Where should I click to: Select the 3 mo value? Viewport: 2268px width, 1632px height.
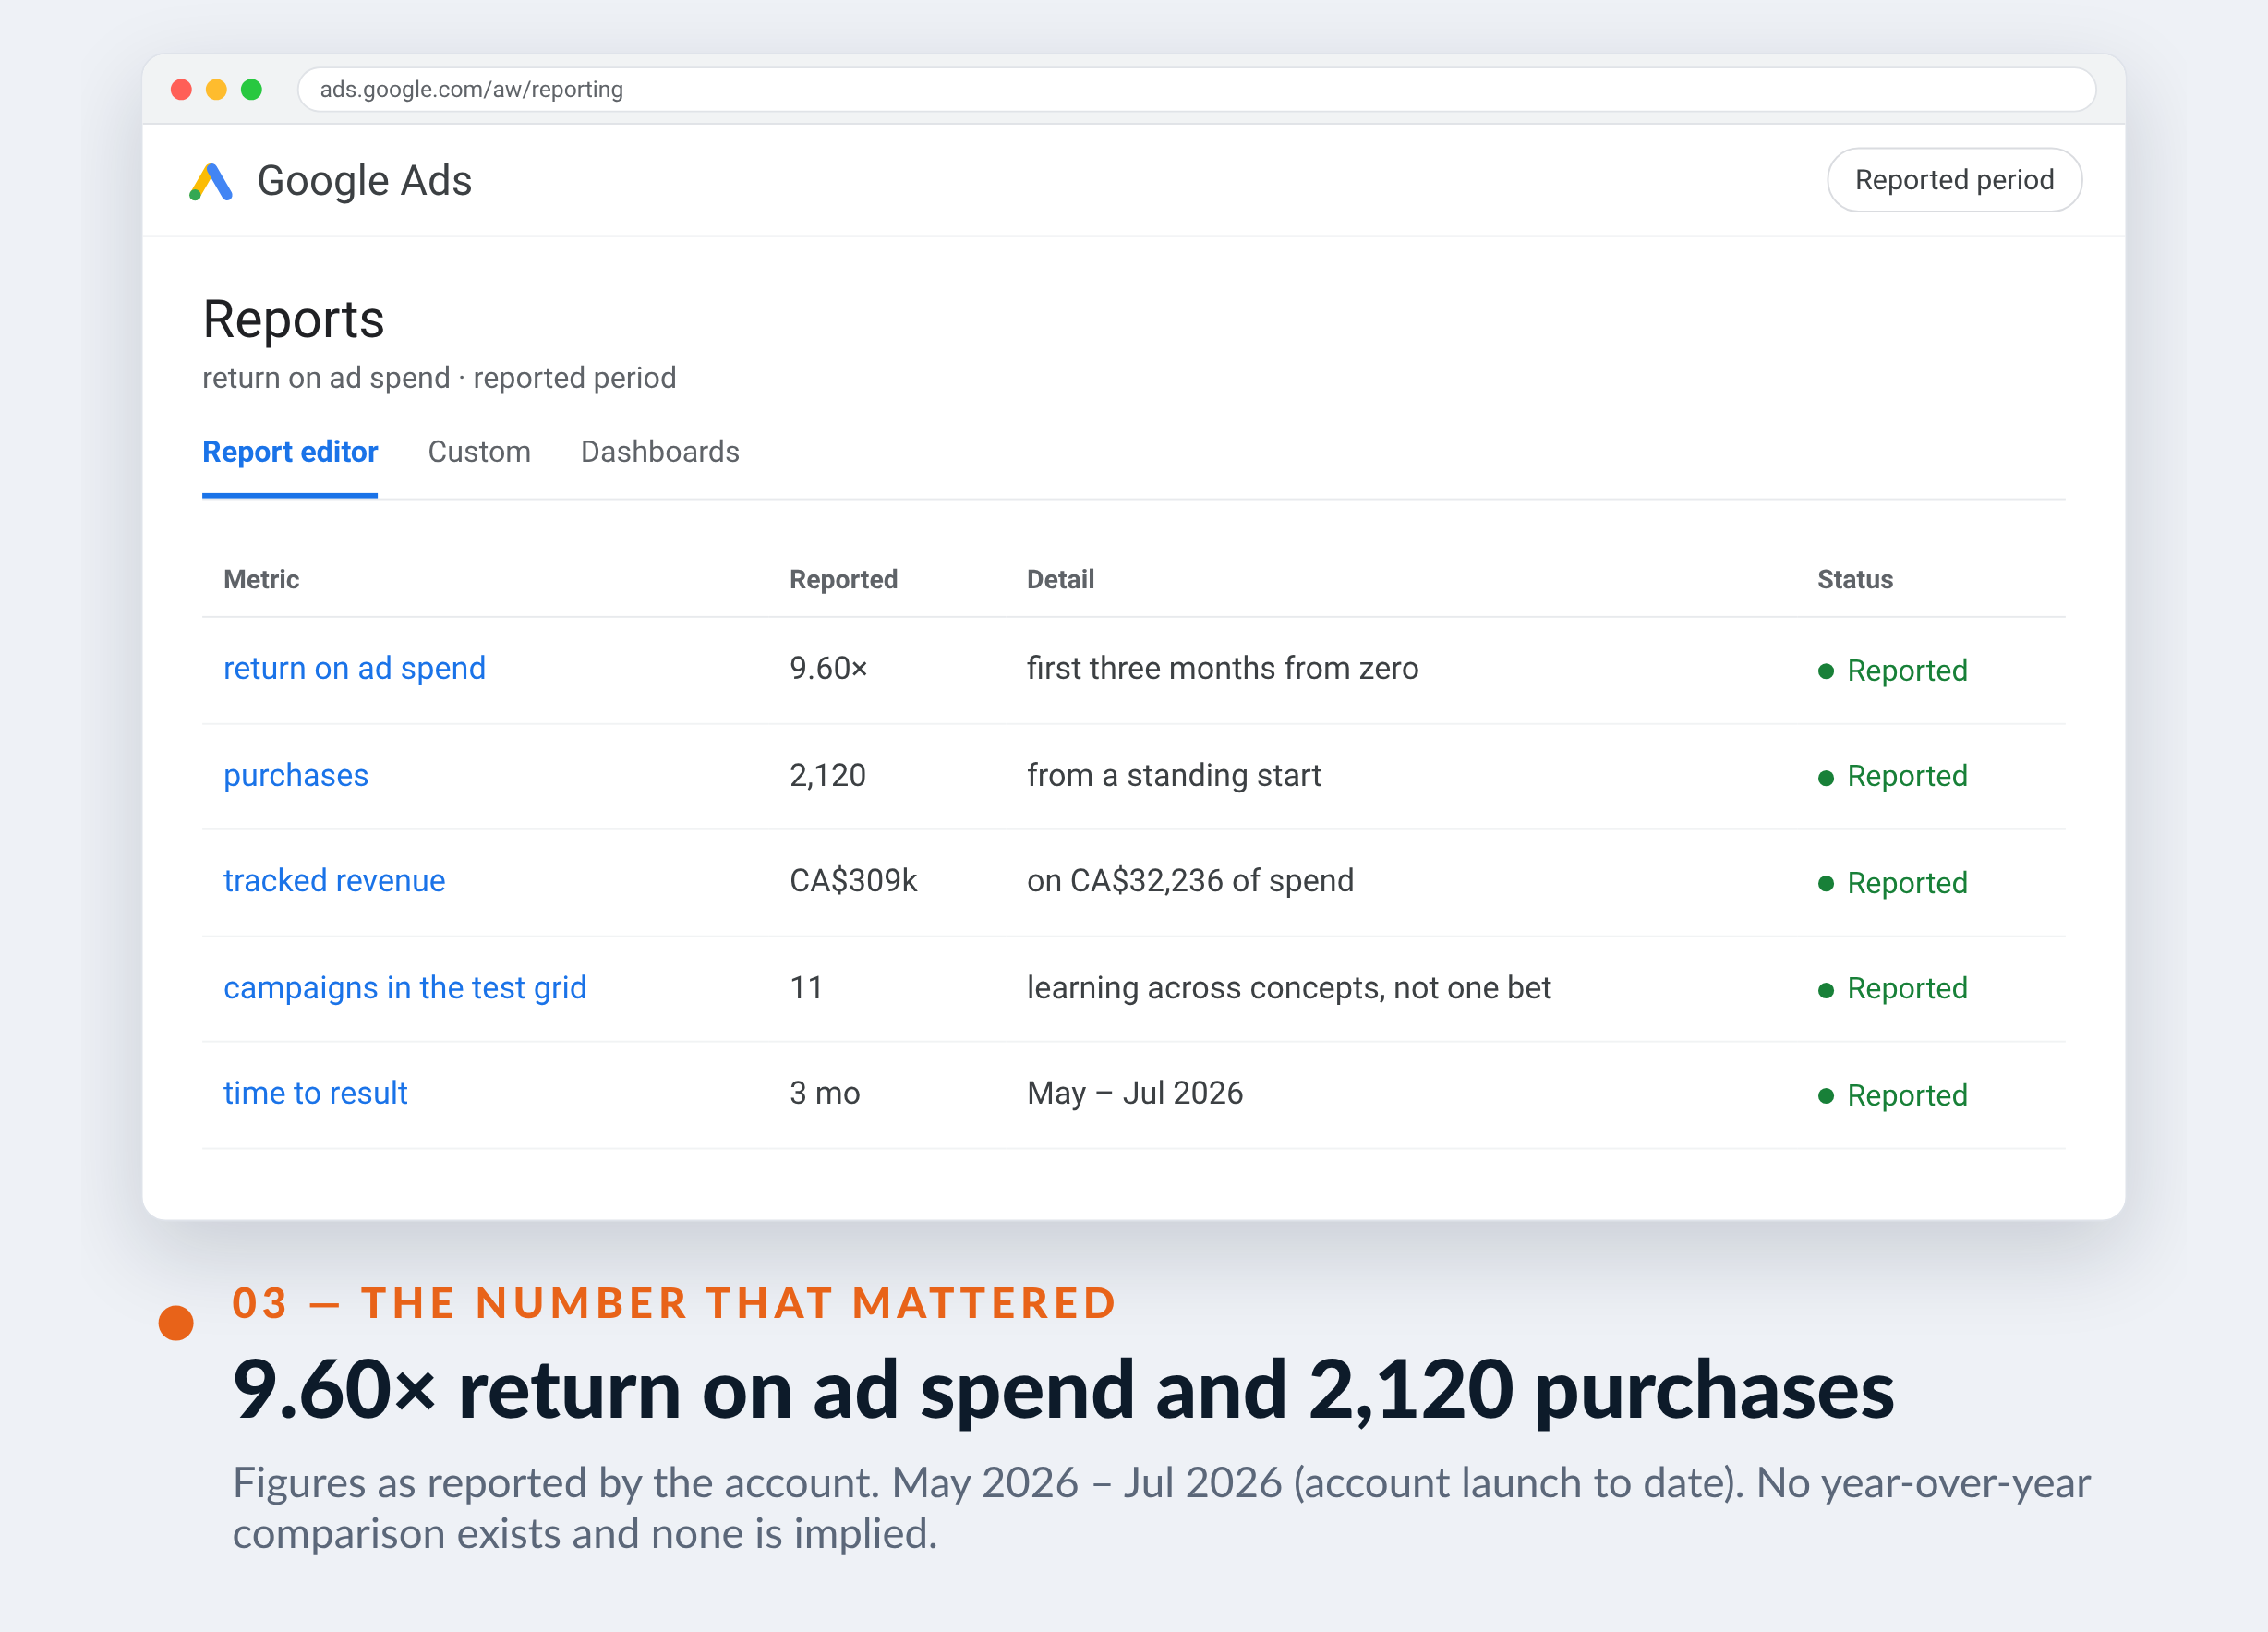(824, 1093)
